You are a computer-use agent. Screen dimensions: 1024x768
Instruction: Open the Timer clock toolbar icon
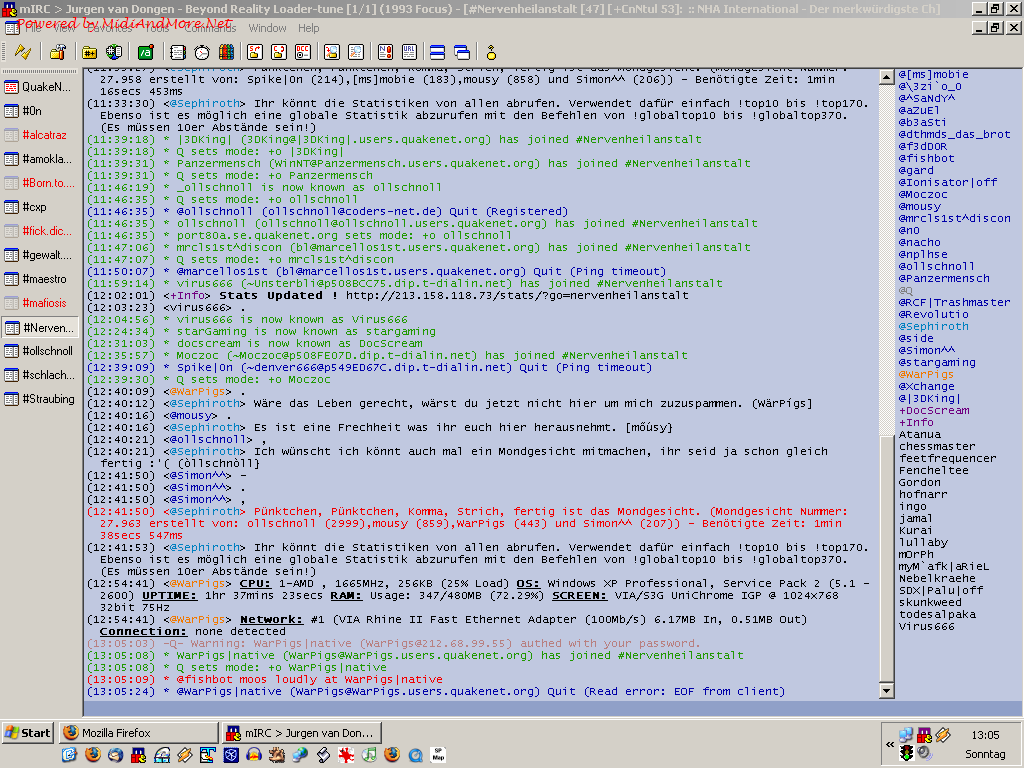click(202, 52)
